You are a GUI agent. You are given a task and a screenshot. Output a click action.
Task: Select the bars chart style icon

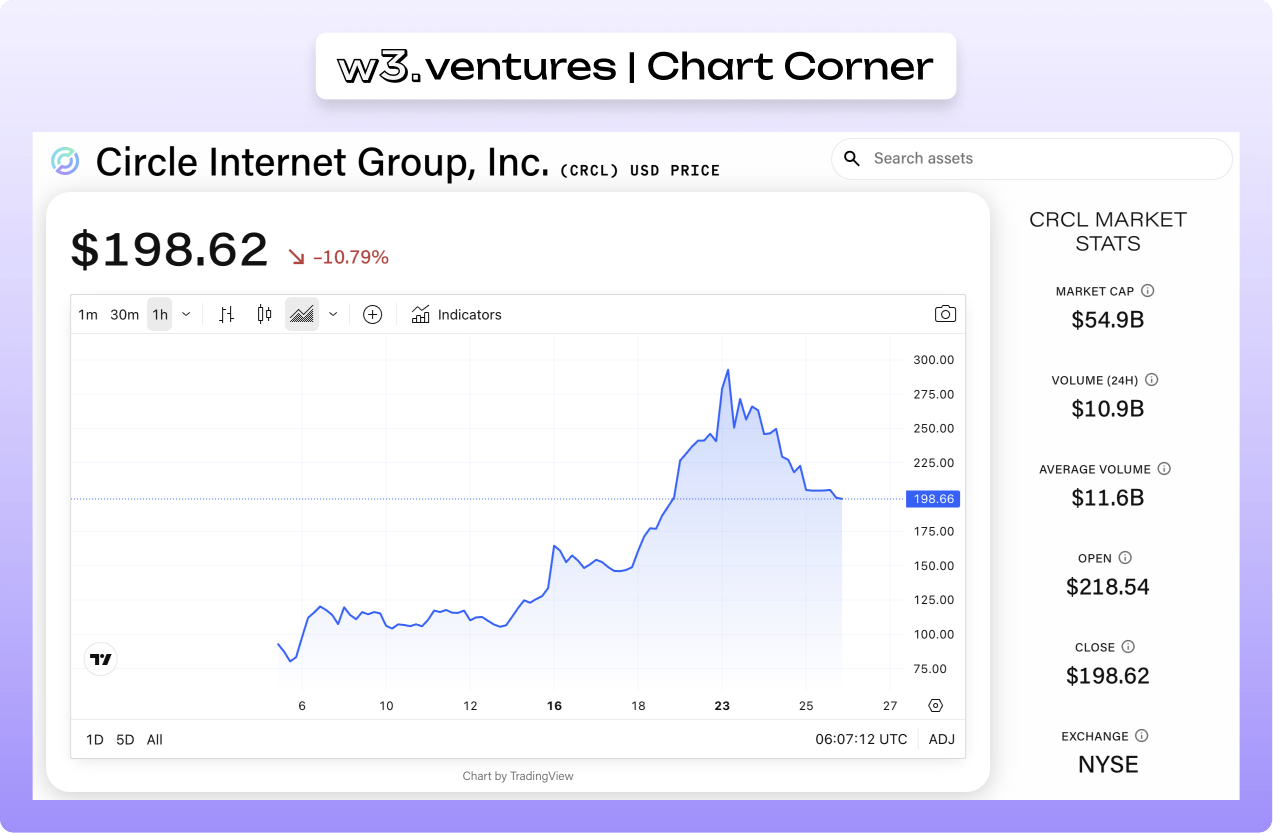point(227,314)
